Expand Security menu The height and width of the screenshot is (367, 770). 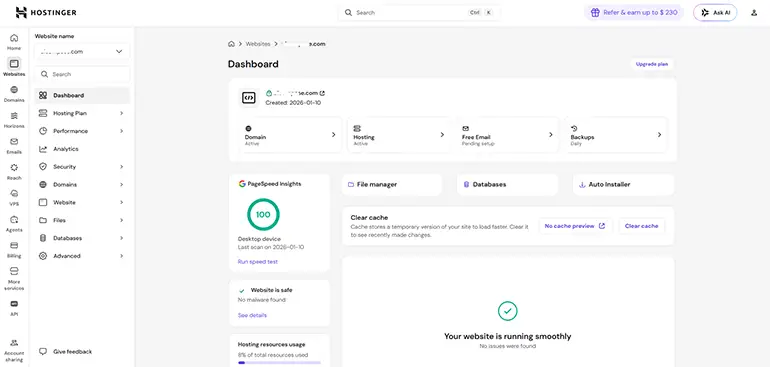82,167
